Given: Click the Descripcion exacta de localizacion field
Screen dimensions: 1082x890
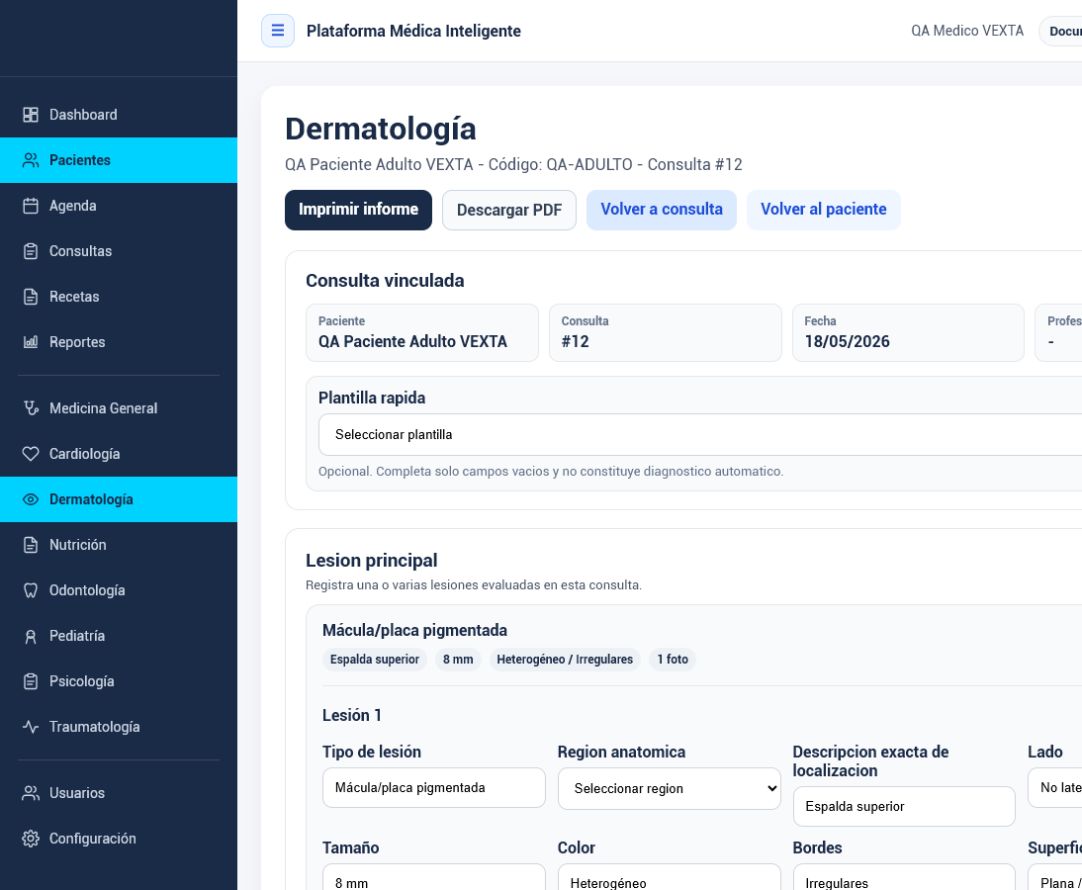Looking at the screenshot, I should pos(904,807).
